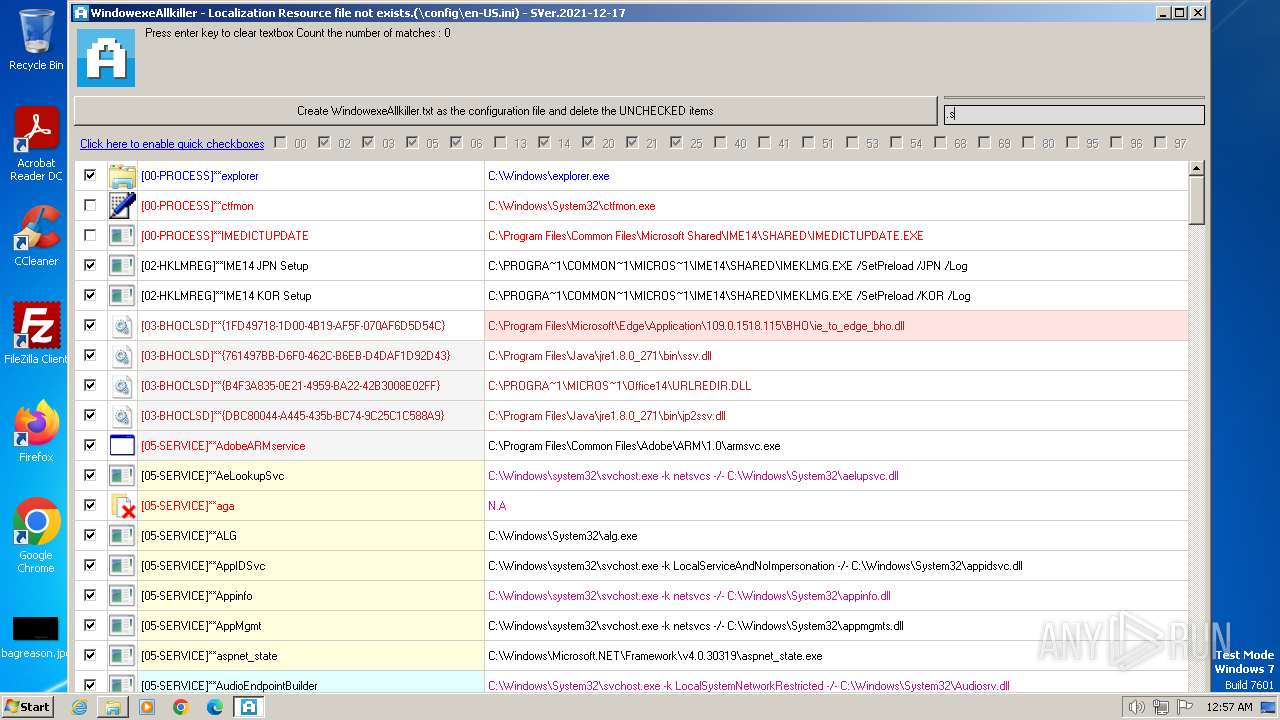Click the ctfmon process pen icon
This screenshot has height=720, width=1280.
(x=122, y=206)
